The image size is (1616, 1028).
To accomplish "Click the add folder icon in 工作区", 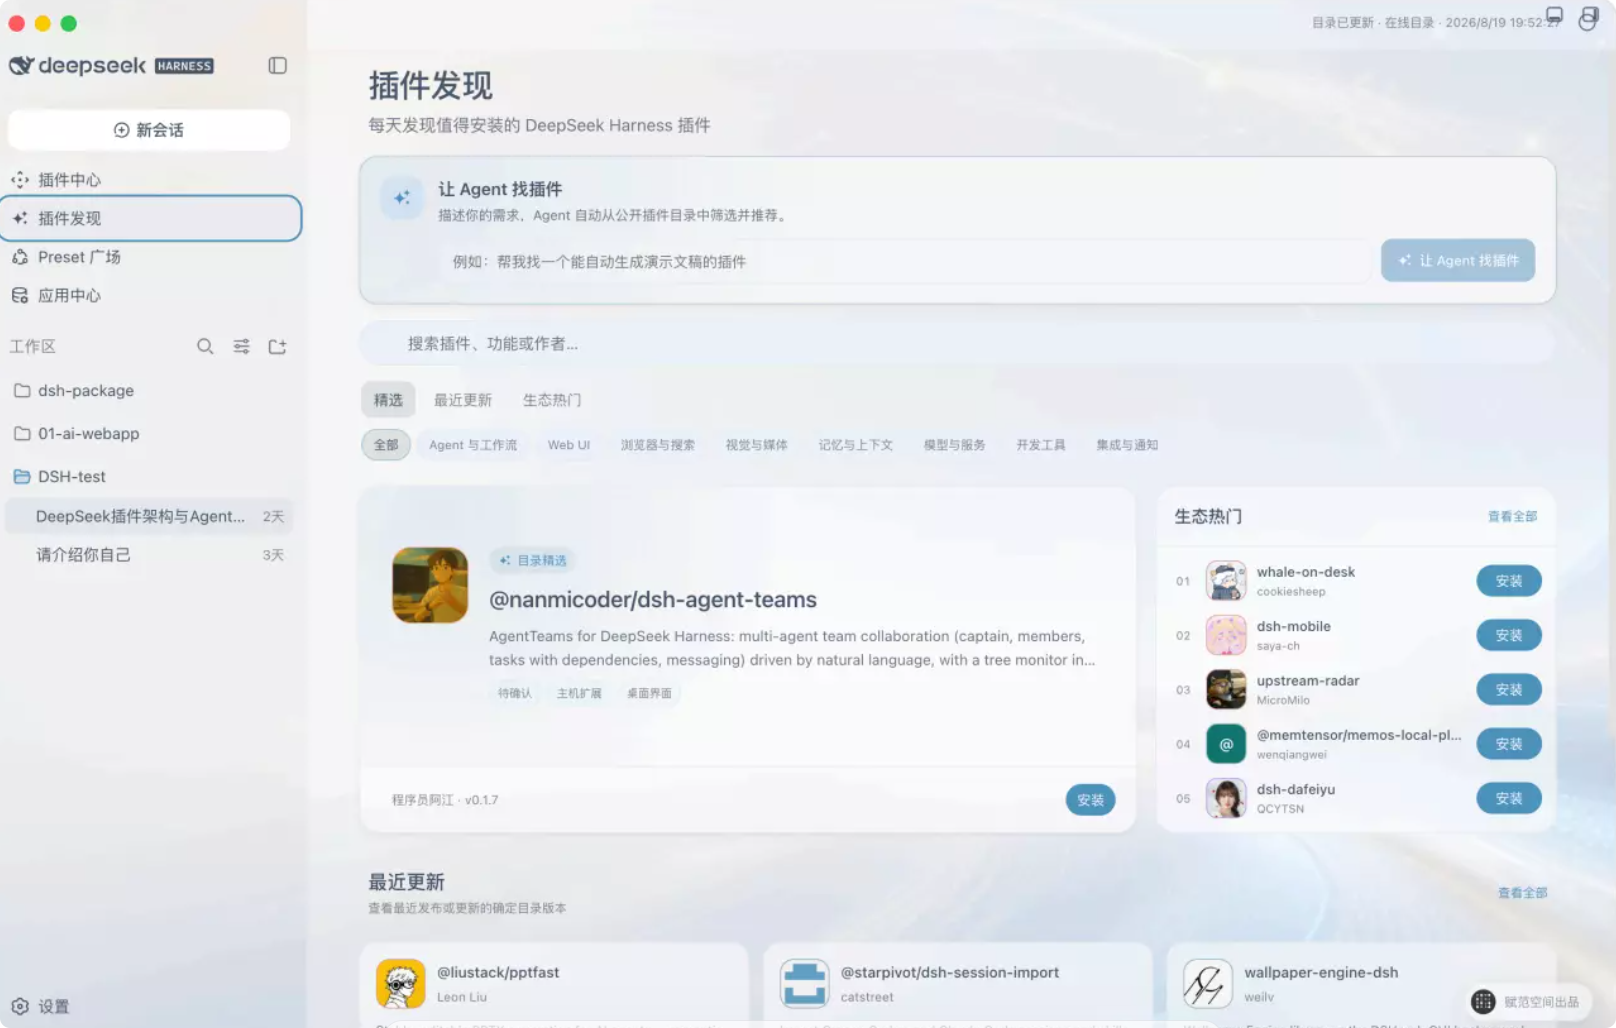I will pyautogui.click(x=277, y=346).
